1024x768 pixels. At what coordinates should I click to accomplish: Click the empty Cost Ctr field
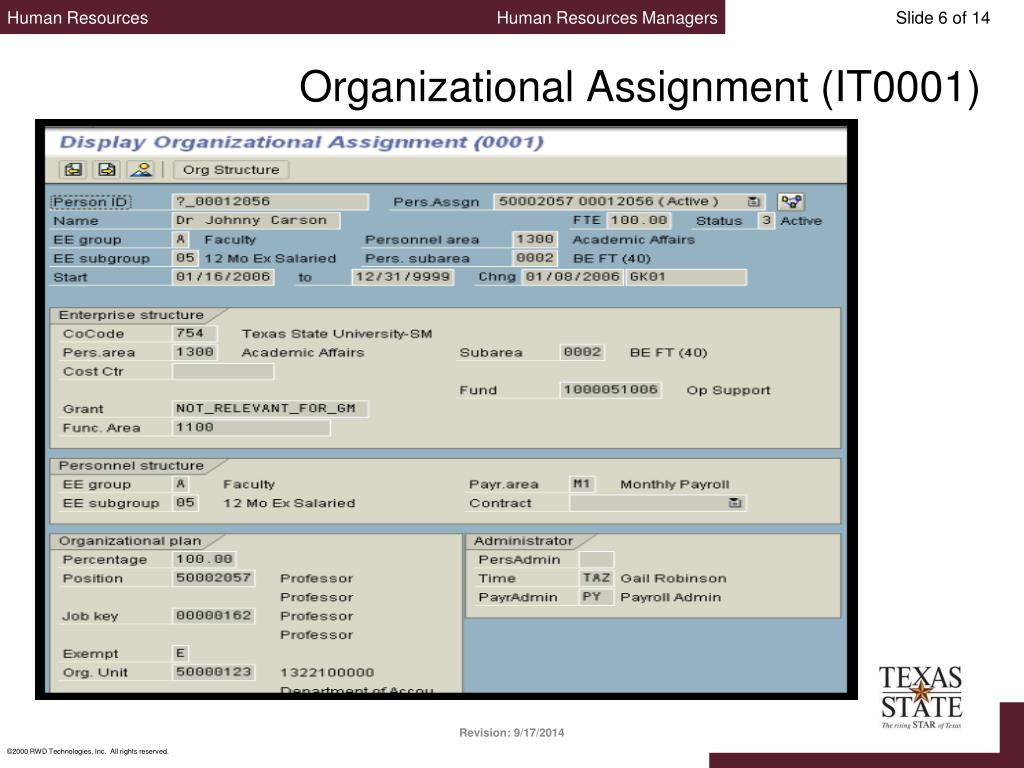click(223, 372)
